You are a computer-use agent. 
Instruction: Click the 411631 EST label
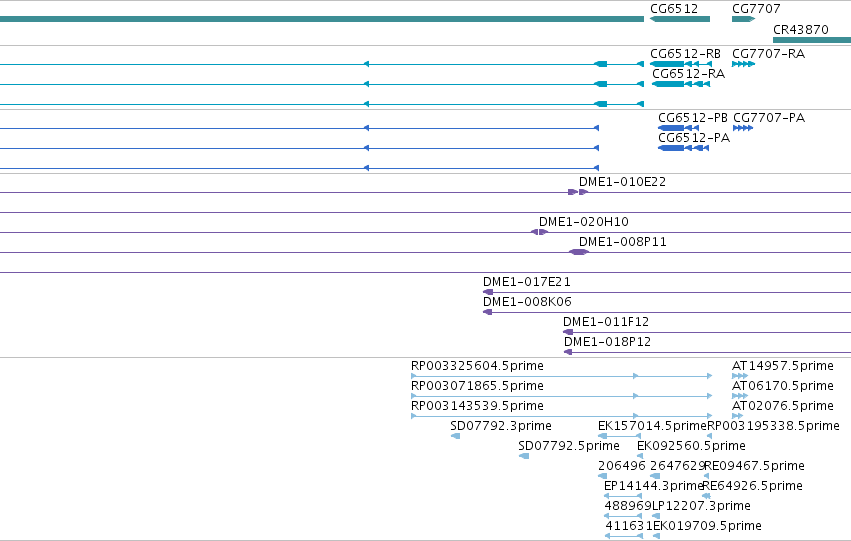[628, 526]
